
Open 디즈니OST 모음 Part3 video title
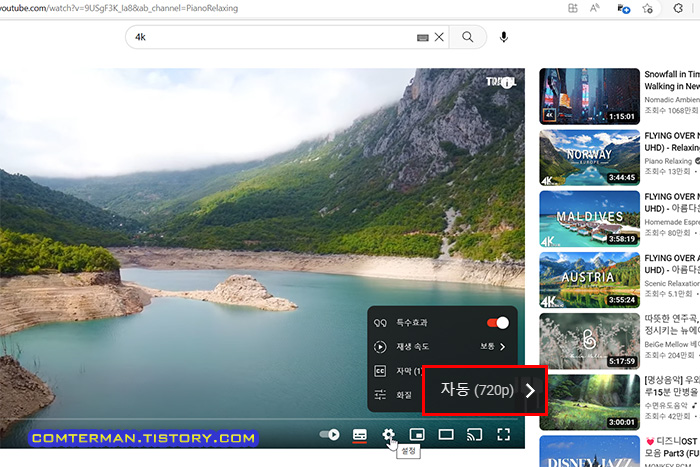tap(673, 447)
